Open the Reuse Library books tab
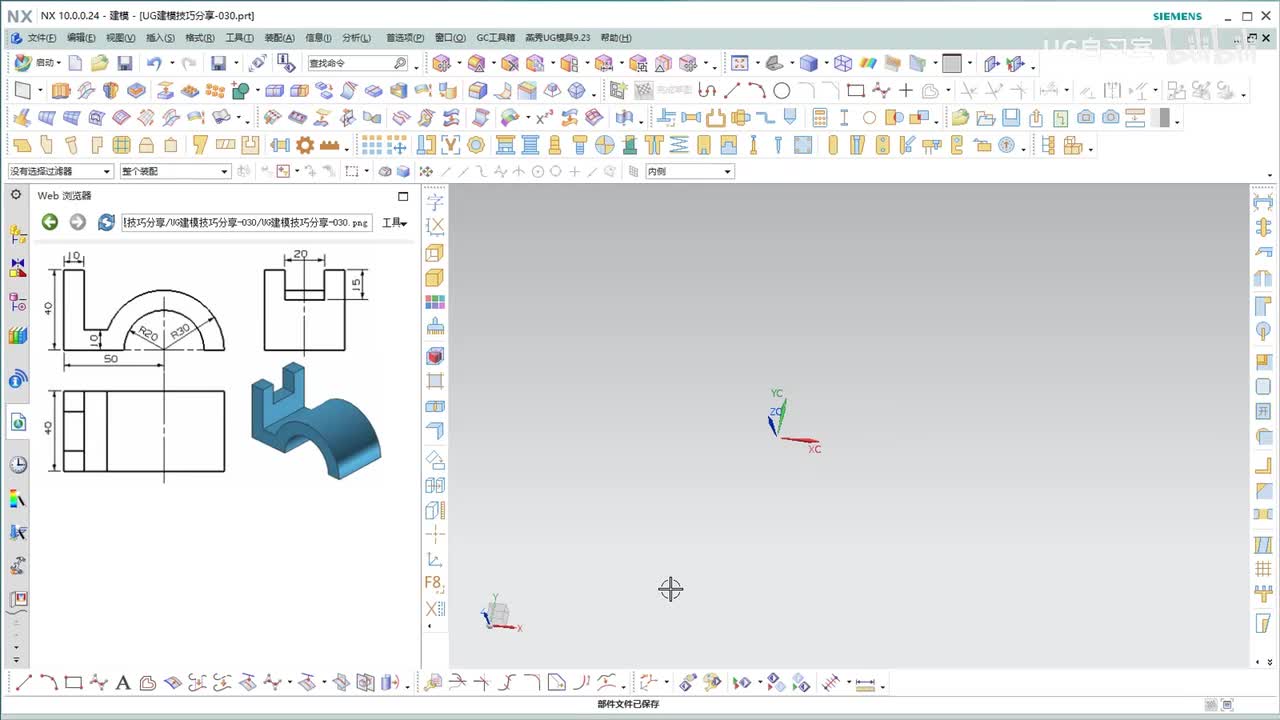 pos(18,336)
